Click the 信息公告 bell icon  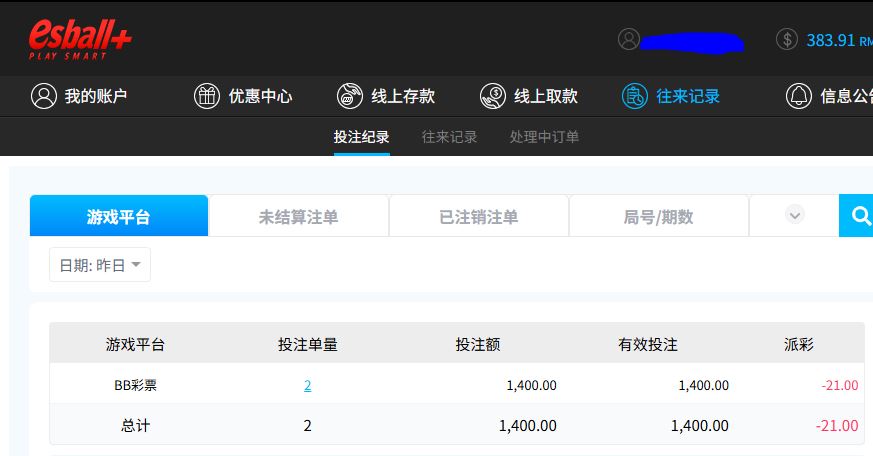799,96
